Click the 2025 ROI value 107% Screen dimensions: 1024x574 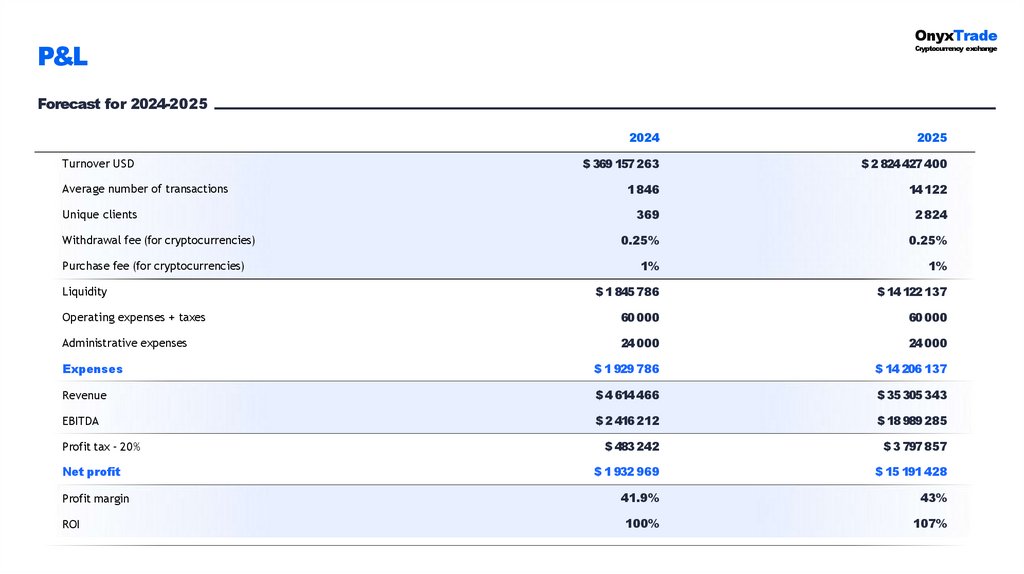930,524
